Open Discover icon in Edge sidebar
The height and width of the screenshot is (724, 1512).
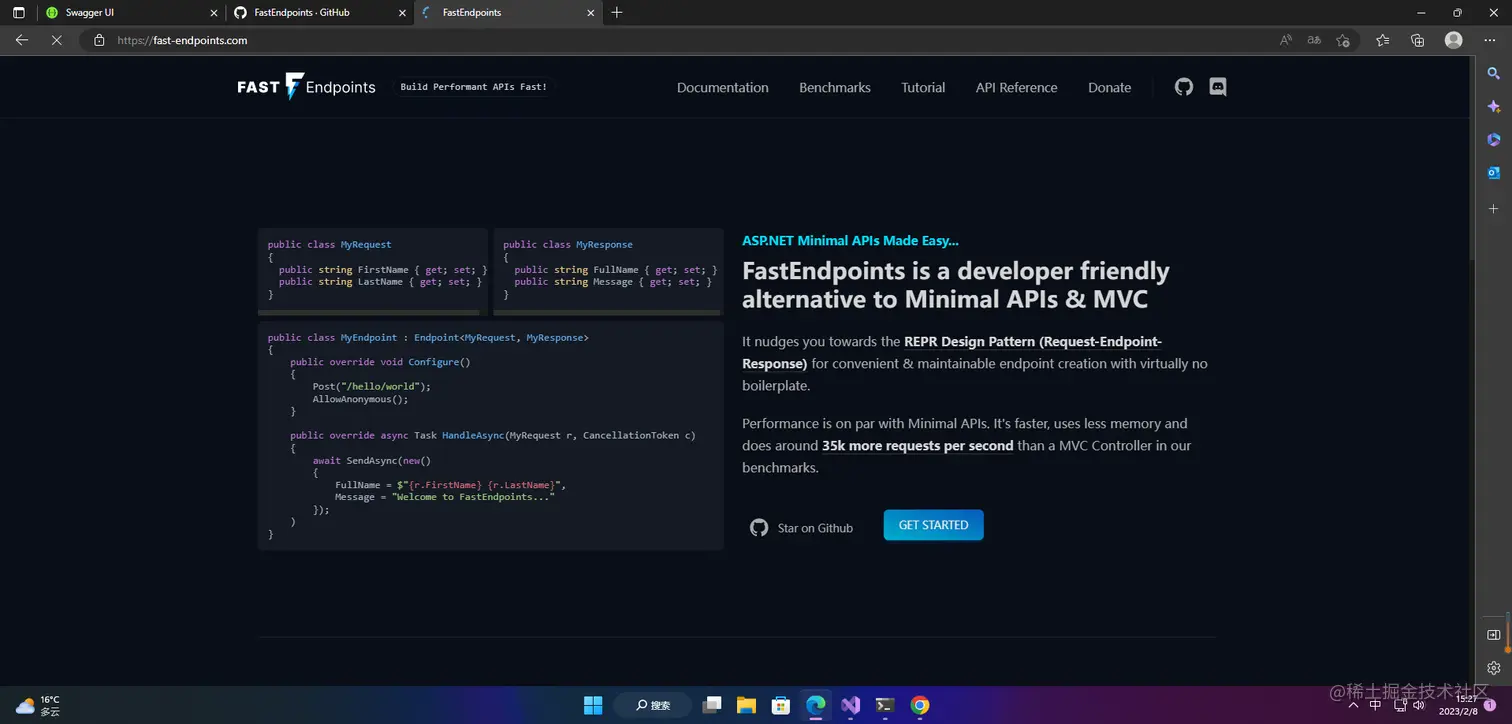pos(1494,107)
